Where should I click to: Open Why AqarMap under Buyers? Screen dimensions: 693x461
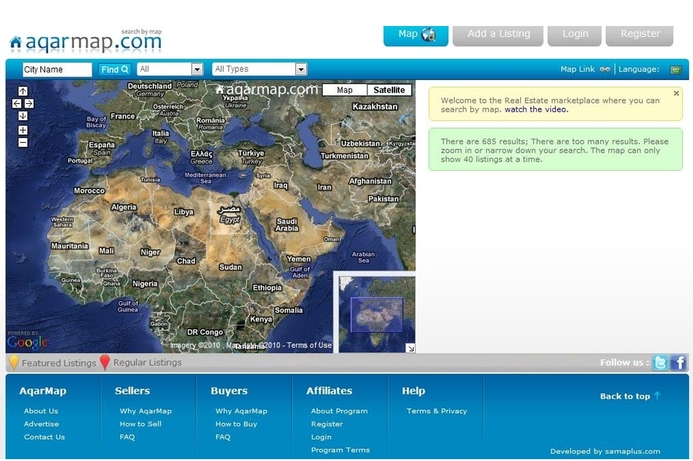(x=241, y=411)
